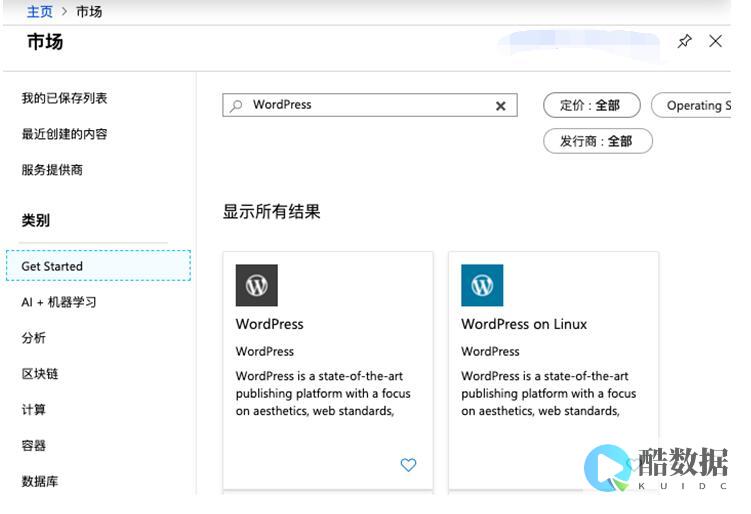
Task: Click WordPress publisher under WordPress on Linux
Action: 490,351
